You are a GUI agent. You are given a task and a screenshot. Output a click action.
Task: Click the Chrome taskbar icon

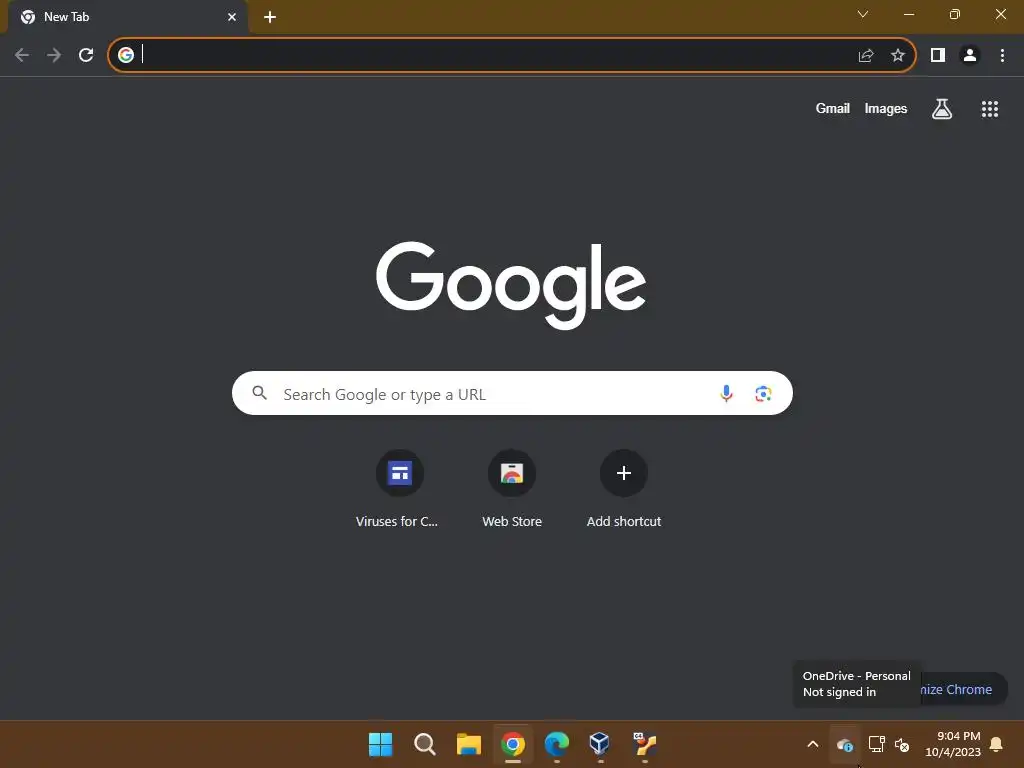point(513,744)
